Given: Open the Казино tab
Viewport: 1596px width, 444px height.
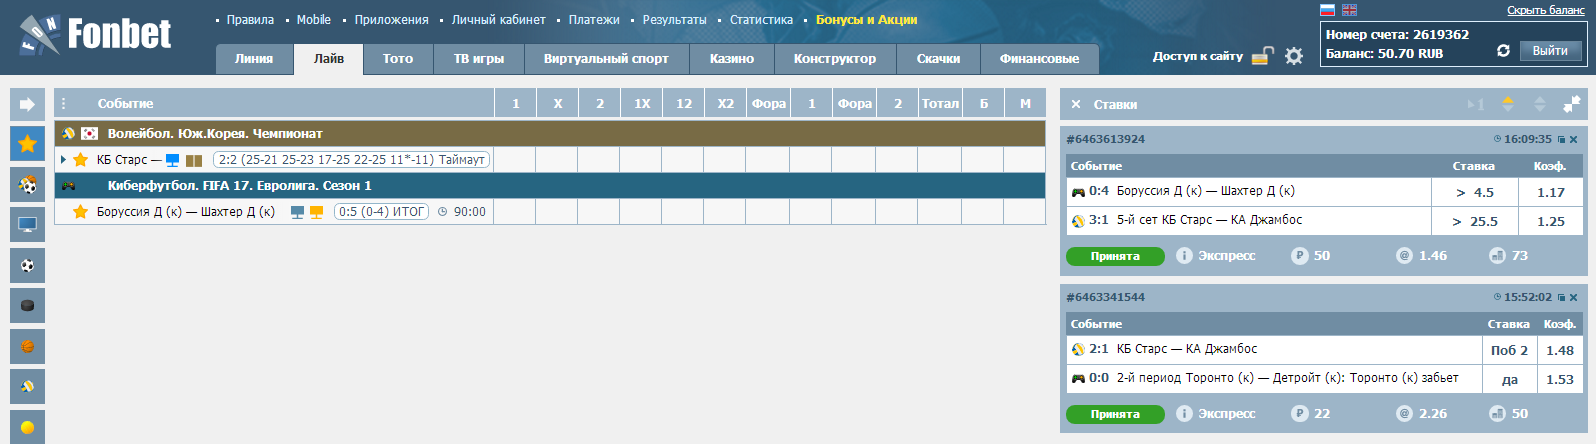Looking at the screenshot, I should [x=732, y=59].
